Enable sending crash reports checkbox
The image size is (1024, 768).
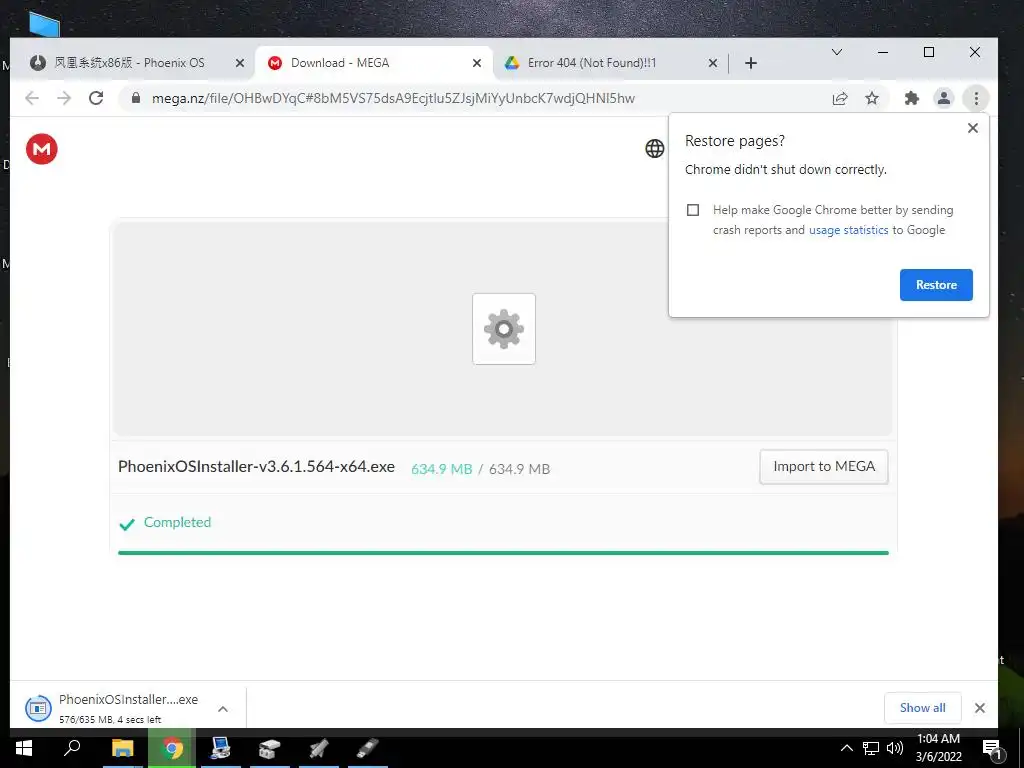click(693, 210)
